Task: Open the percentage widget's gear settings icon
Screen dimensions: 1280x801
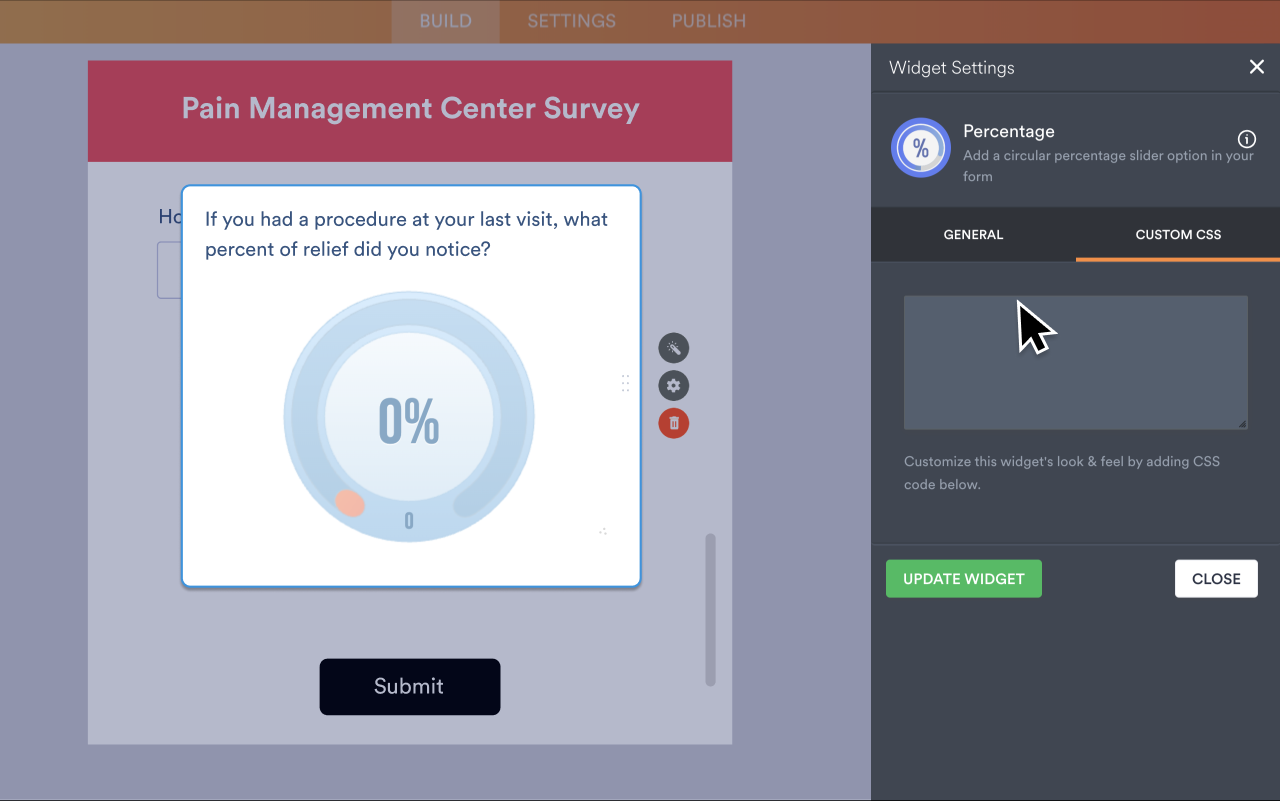Action: click(x=673, y=385)
